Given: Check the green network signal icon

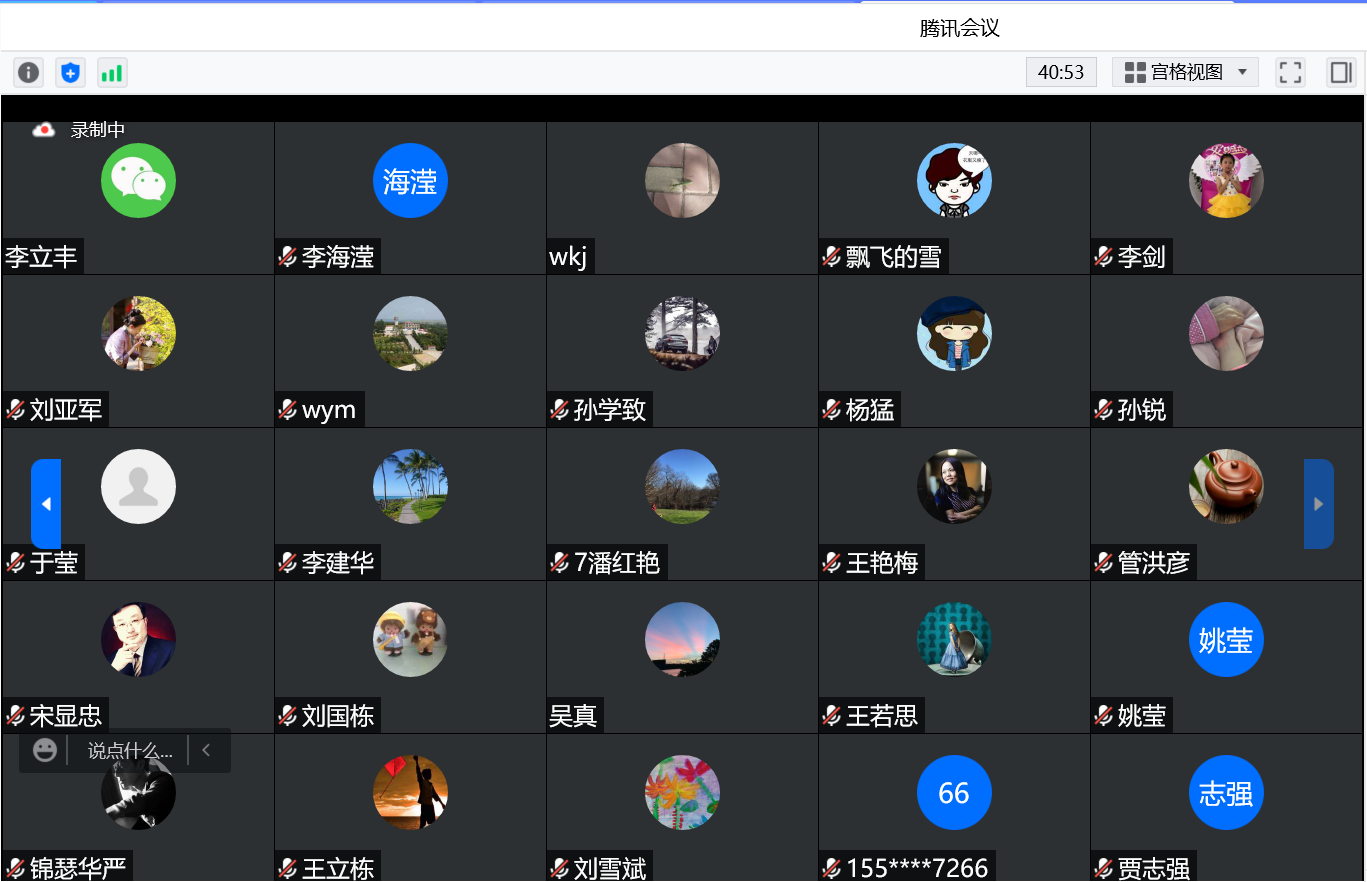Looking at the screenshot, I should click(x=112, y=72).
